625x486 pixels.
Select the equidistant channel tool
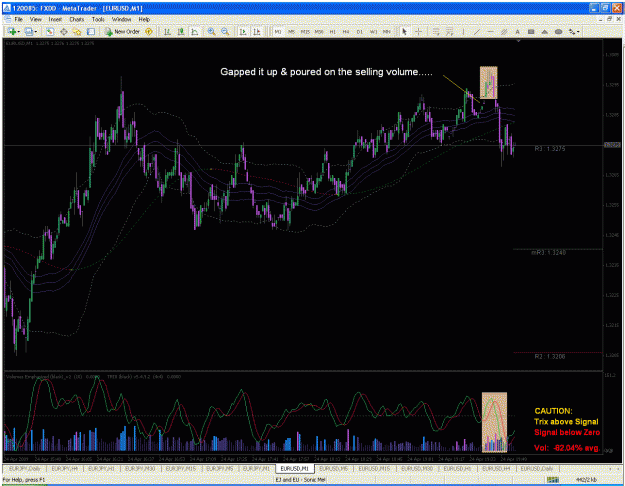point(504,31)
